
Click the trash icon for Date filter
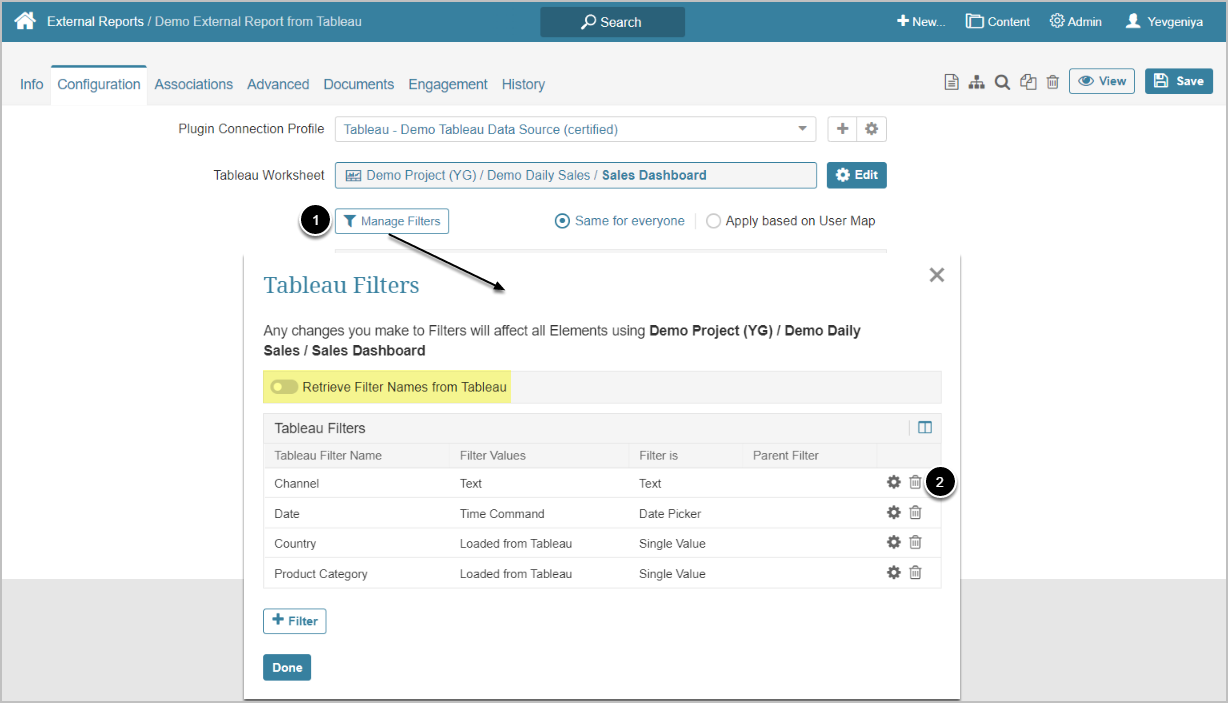pyautogui.click(x=915, y=513)
